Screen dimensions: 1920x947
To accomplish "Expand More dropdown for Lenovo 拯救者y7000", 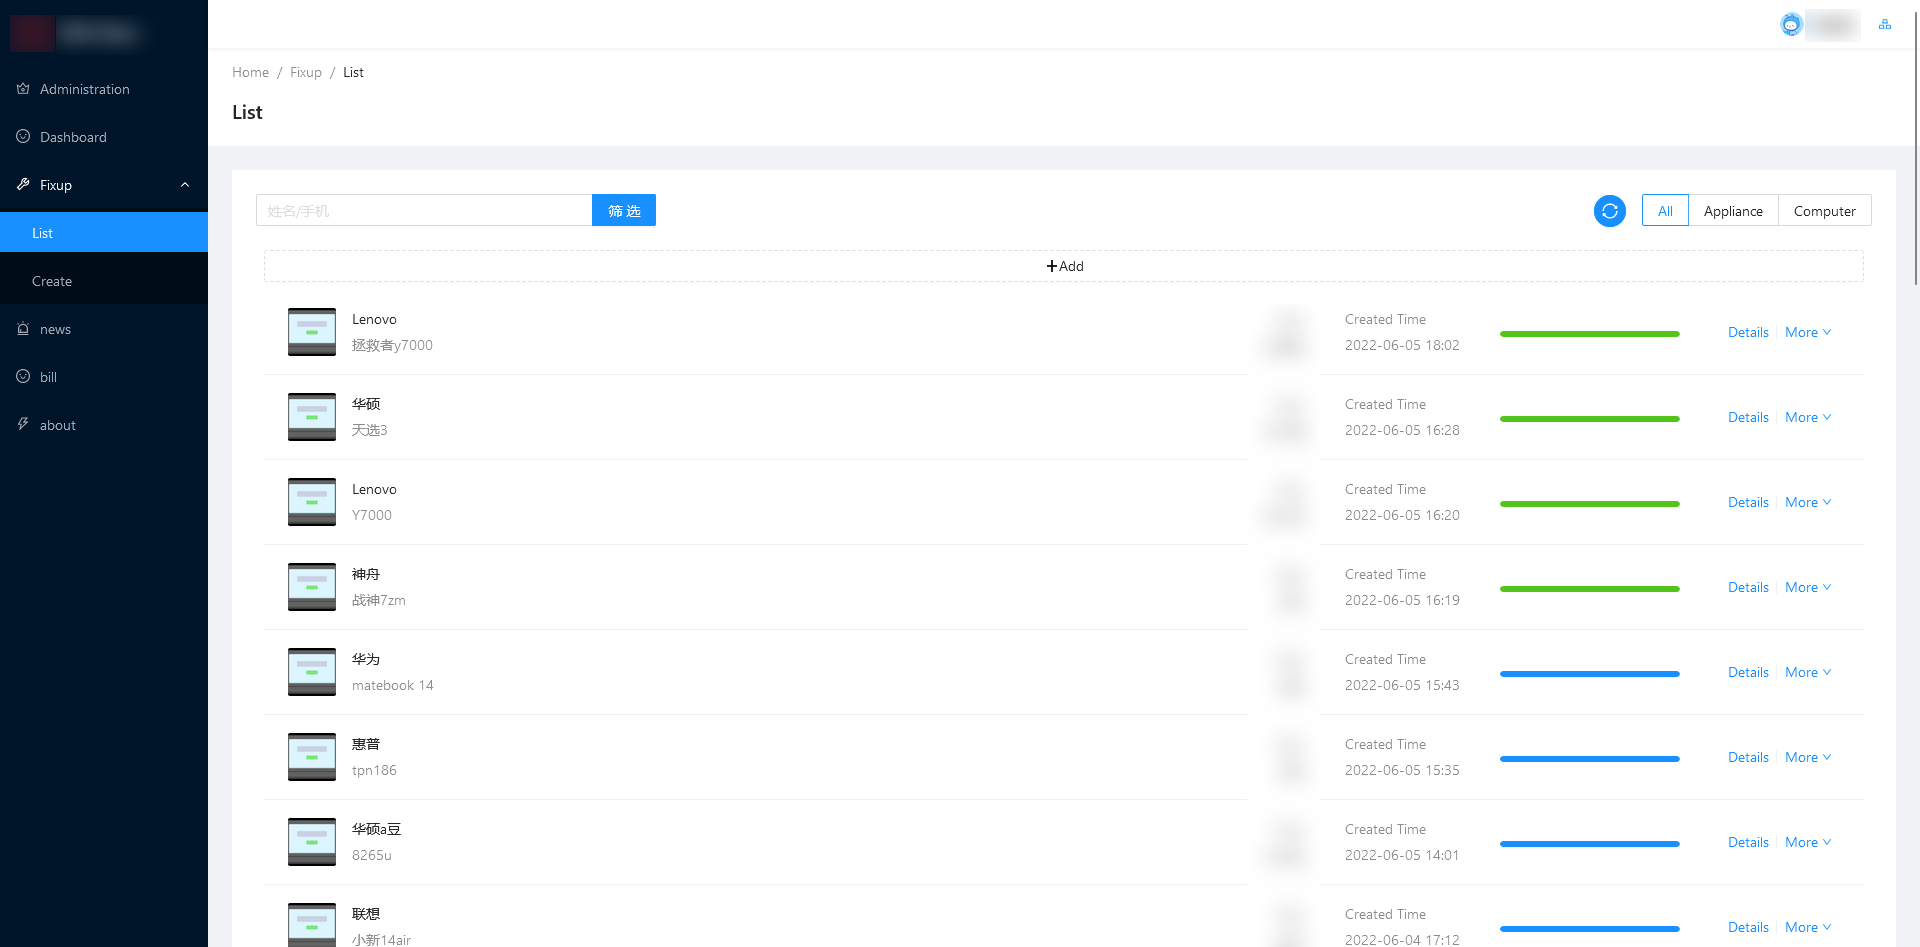I will point(1808,332).
